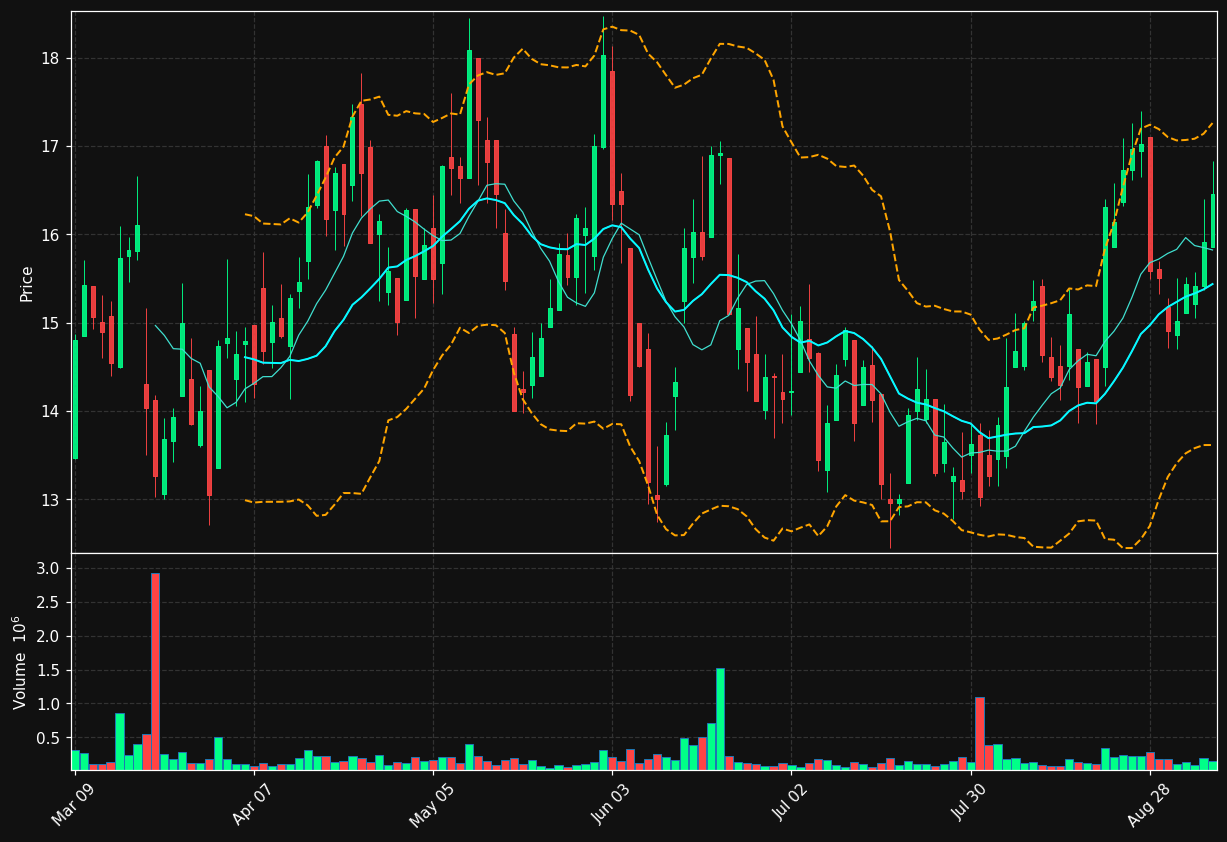Select the tall green volume bar in mid-June
The height and width of the screenshot is (842, 1227).
720,719
